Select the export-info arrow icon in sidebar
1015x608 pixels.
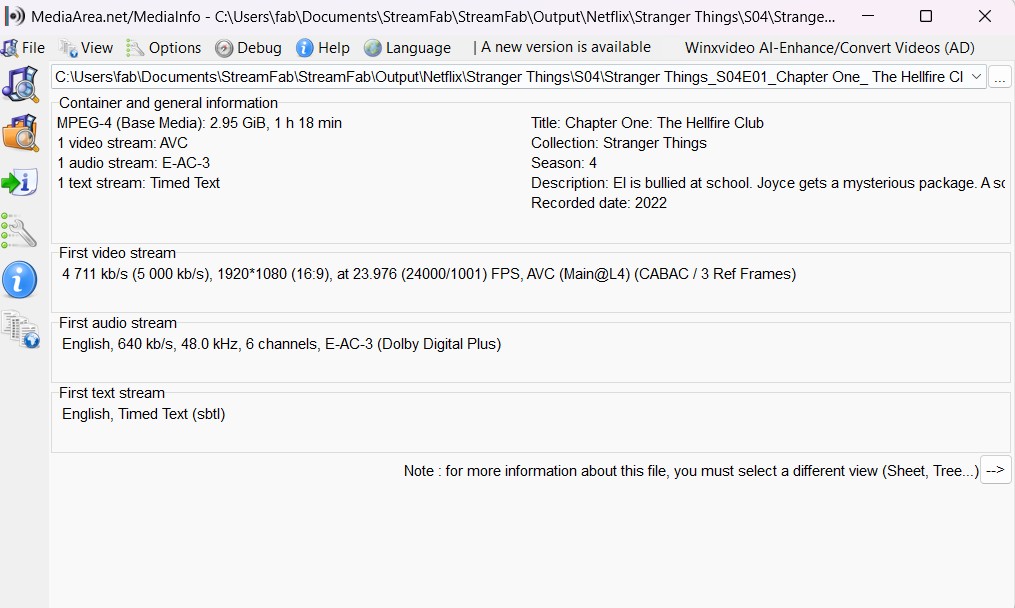pyautogui.click(x=21, y=182)
